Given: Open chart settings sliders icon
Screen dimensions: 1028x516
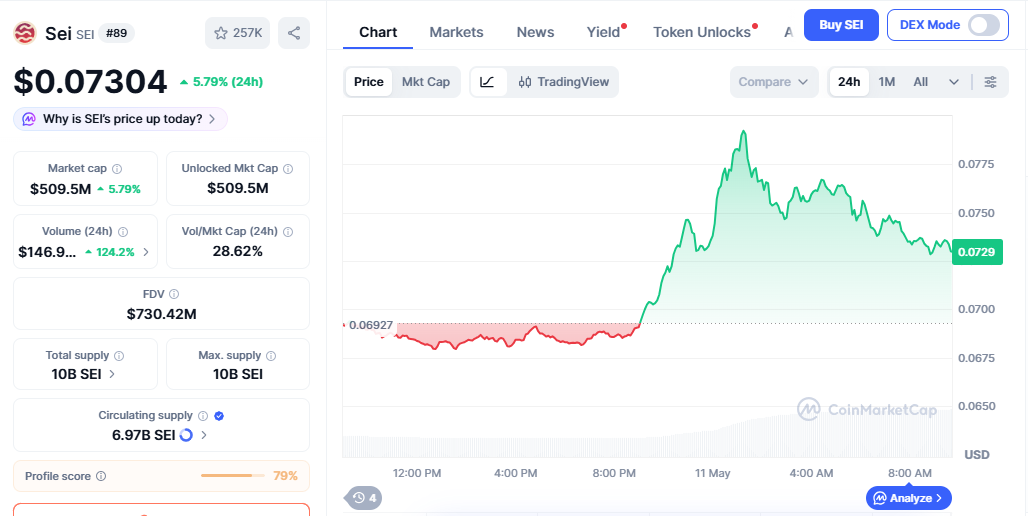Looking at the screenshot, I should pyautogui.click(x=991, y=82).
